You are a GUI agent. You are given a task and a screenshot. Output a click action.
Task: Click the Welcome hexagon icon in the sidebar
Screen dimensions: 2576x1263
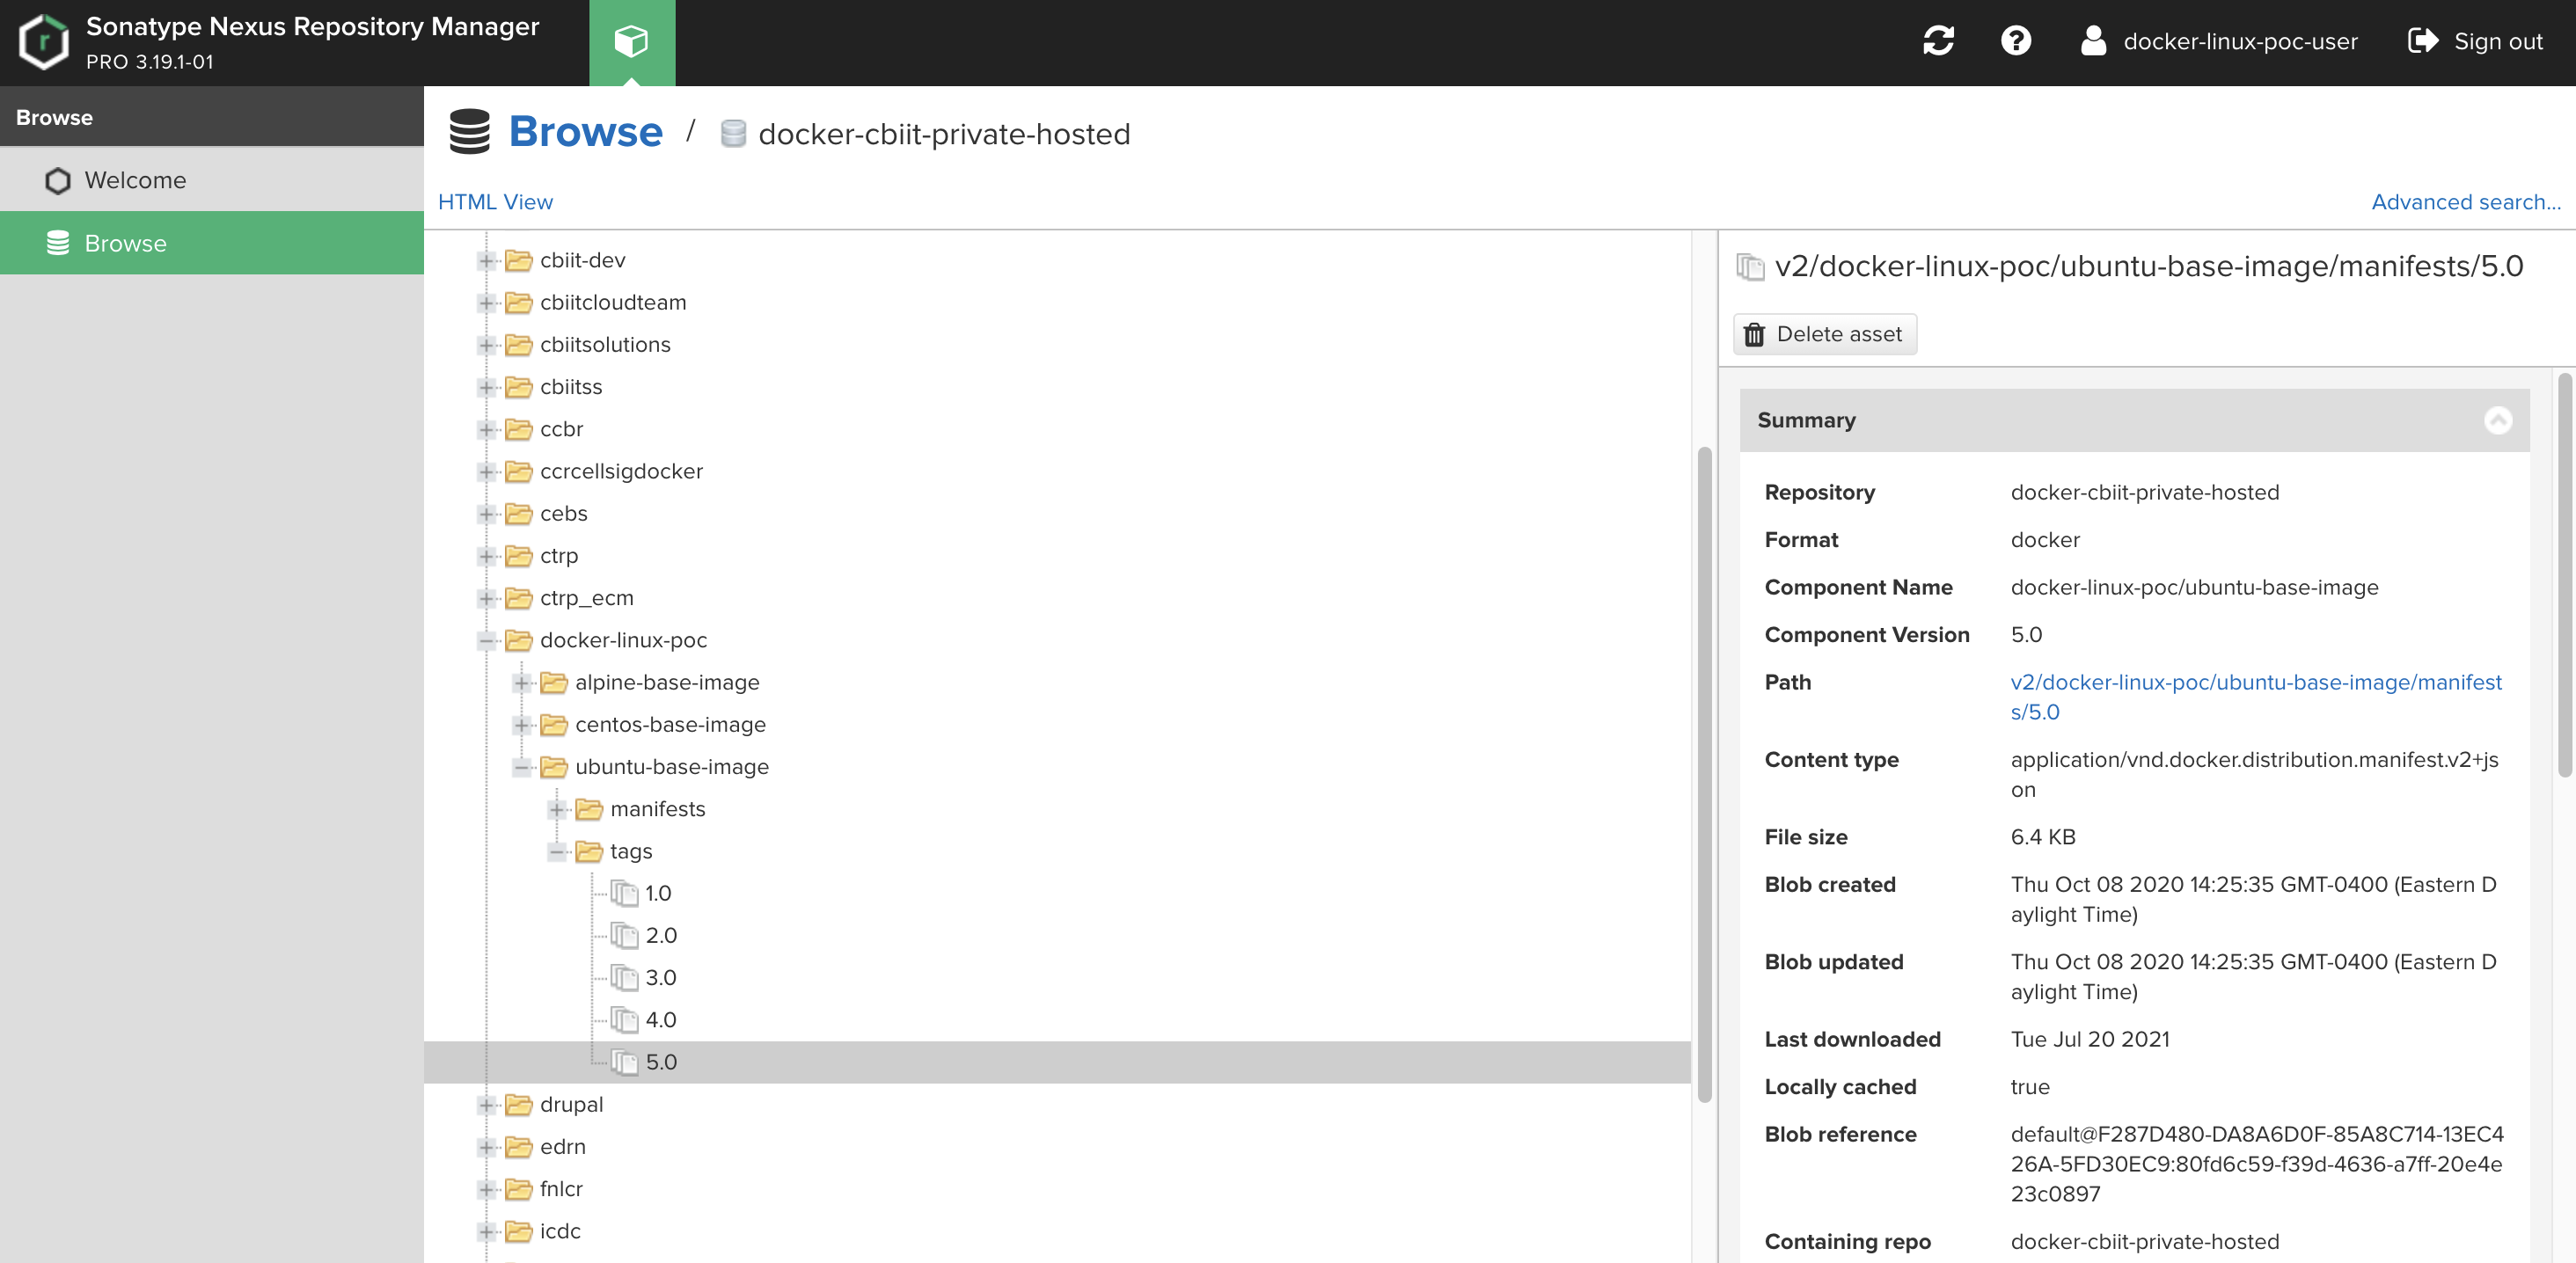57,180
